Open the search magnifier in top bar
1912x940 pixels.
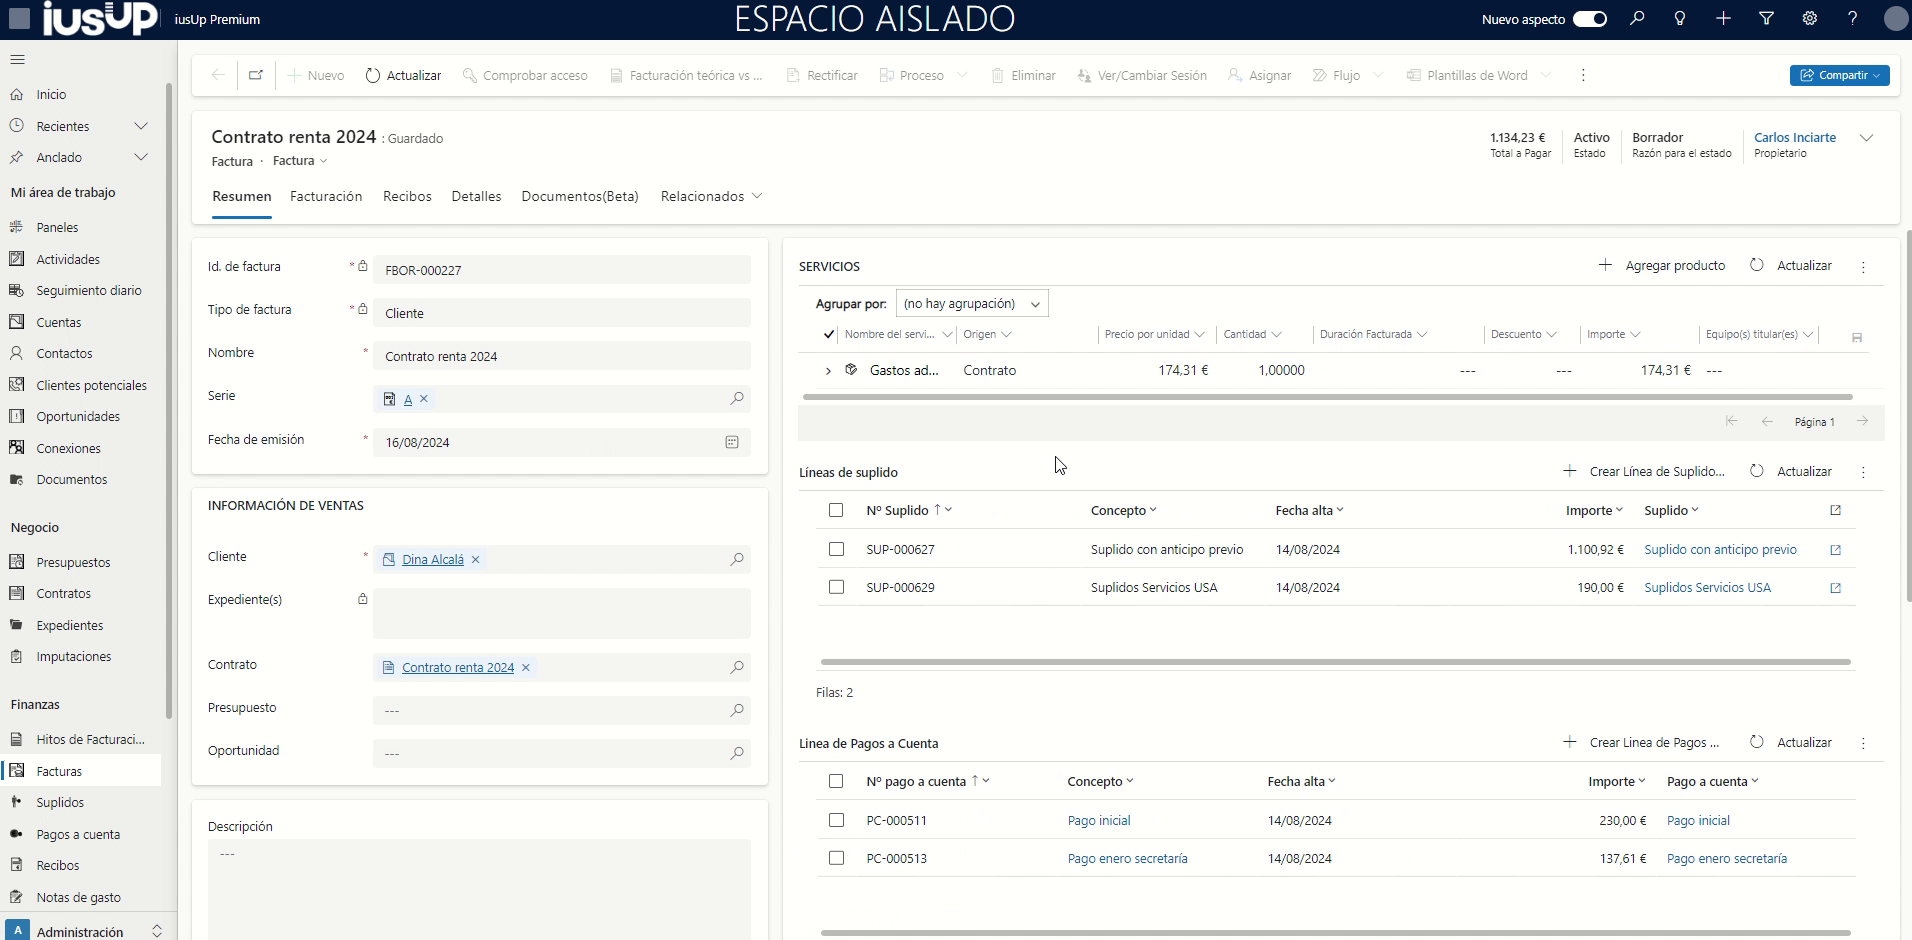1637,19
